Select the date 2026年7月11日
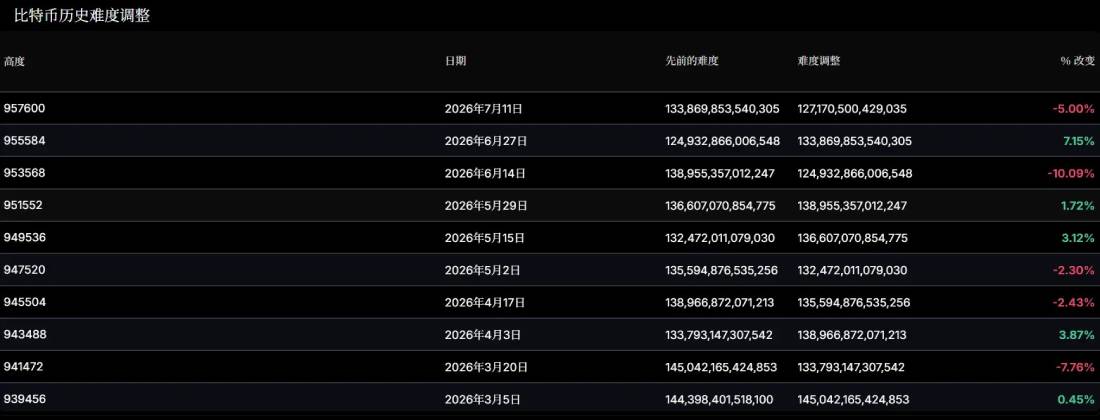 pyautogui.click(x=484, y=109)
